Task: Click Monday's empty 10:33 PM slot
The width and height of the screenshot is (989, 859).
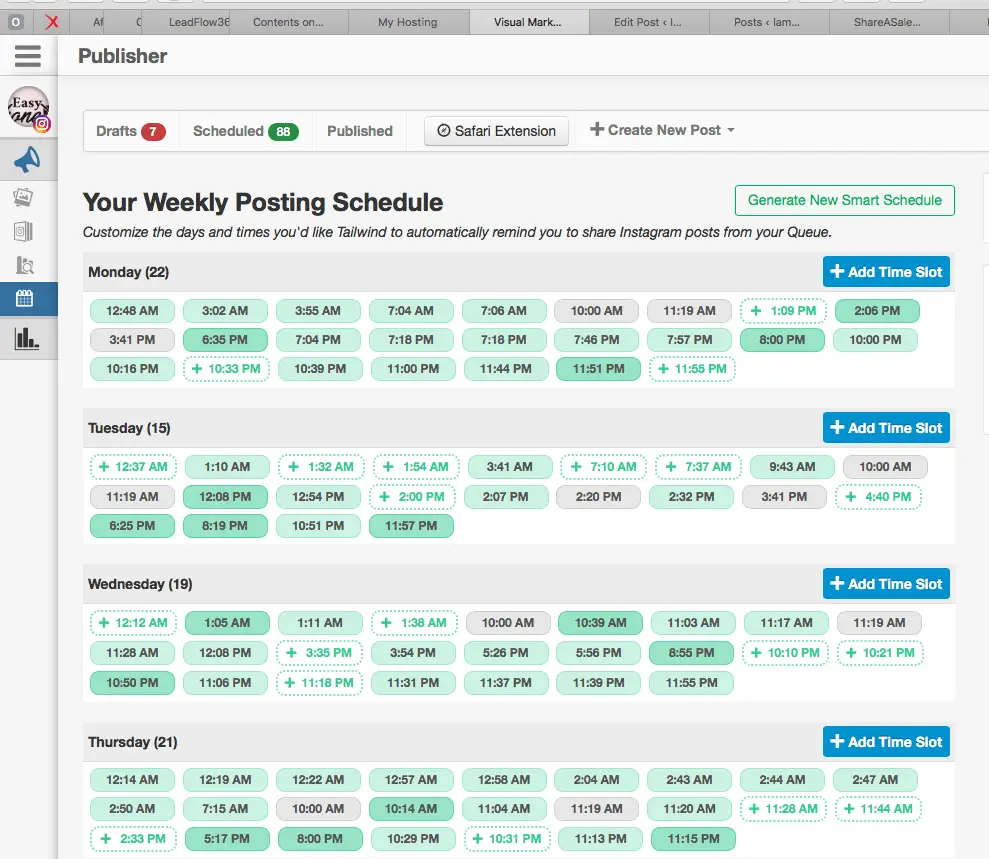Action: 226,369
